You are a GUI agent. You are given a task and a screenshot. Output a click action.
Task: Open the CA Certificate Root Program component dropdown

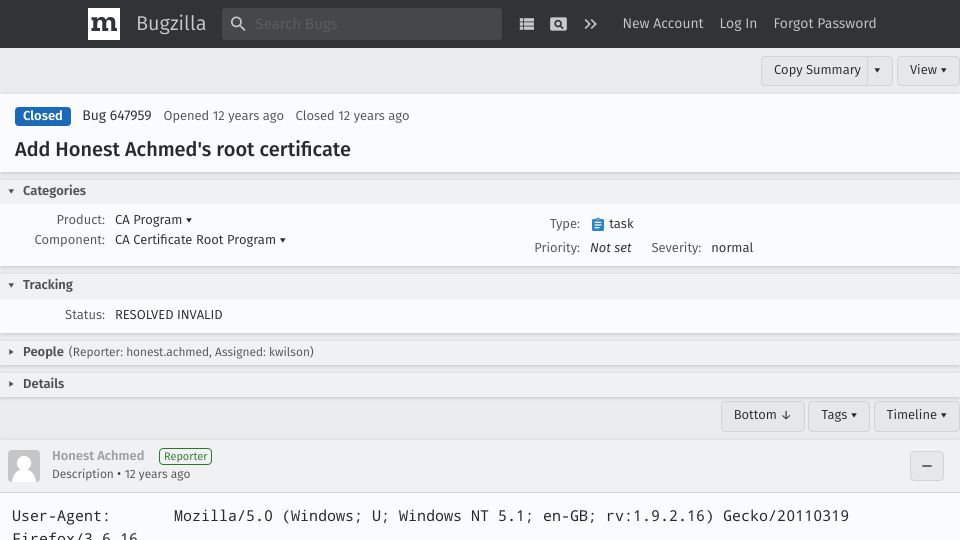coord(200,240)
